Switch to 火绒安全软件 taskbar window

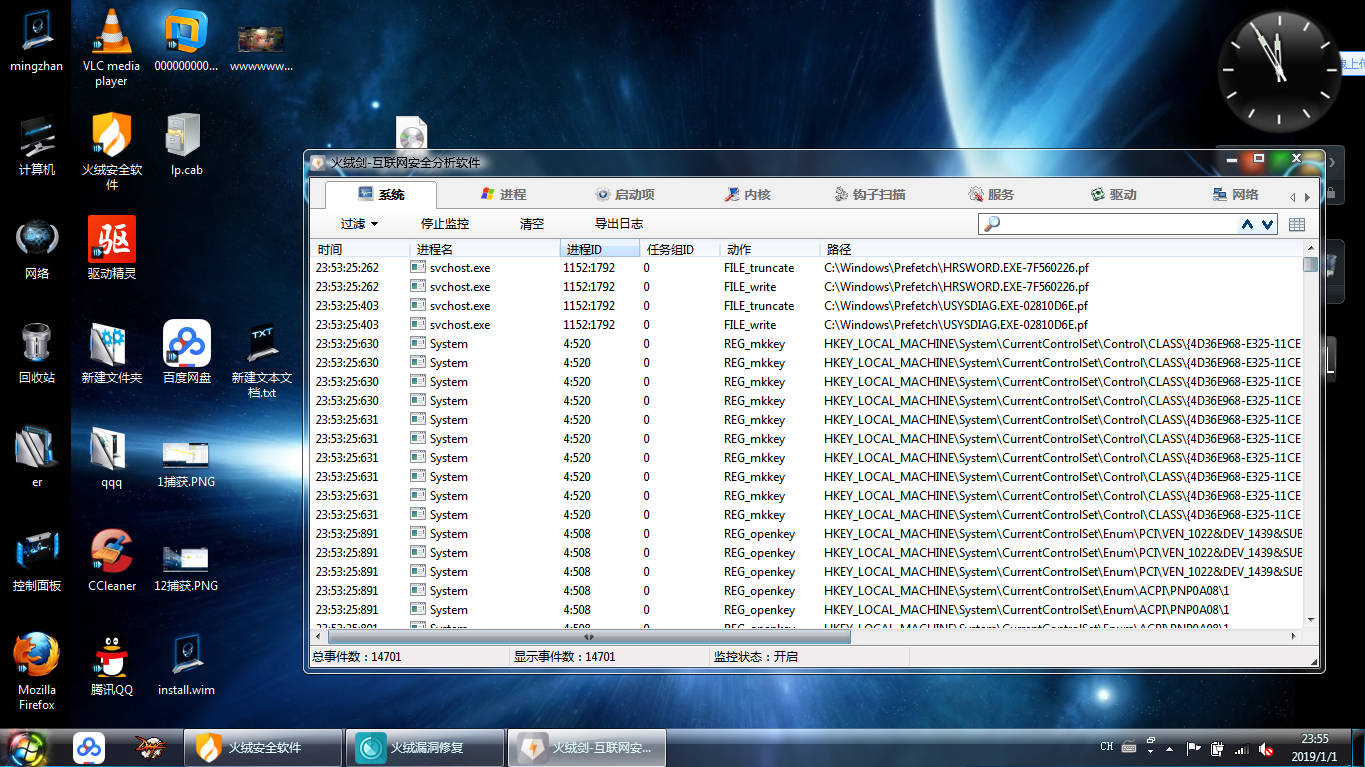point(262,747)
